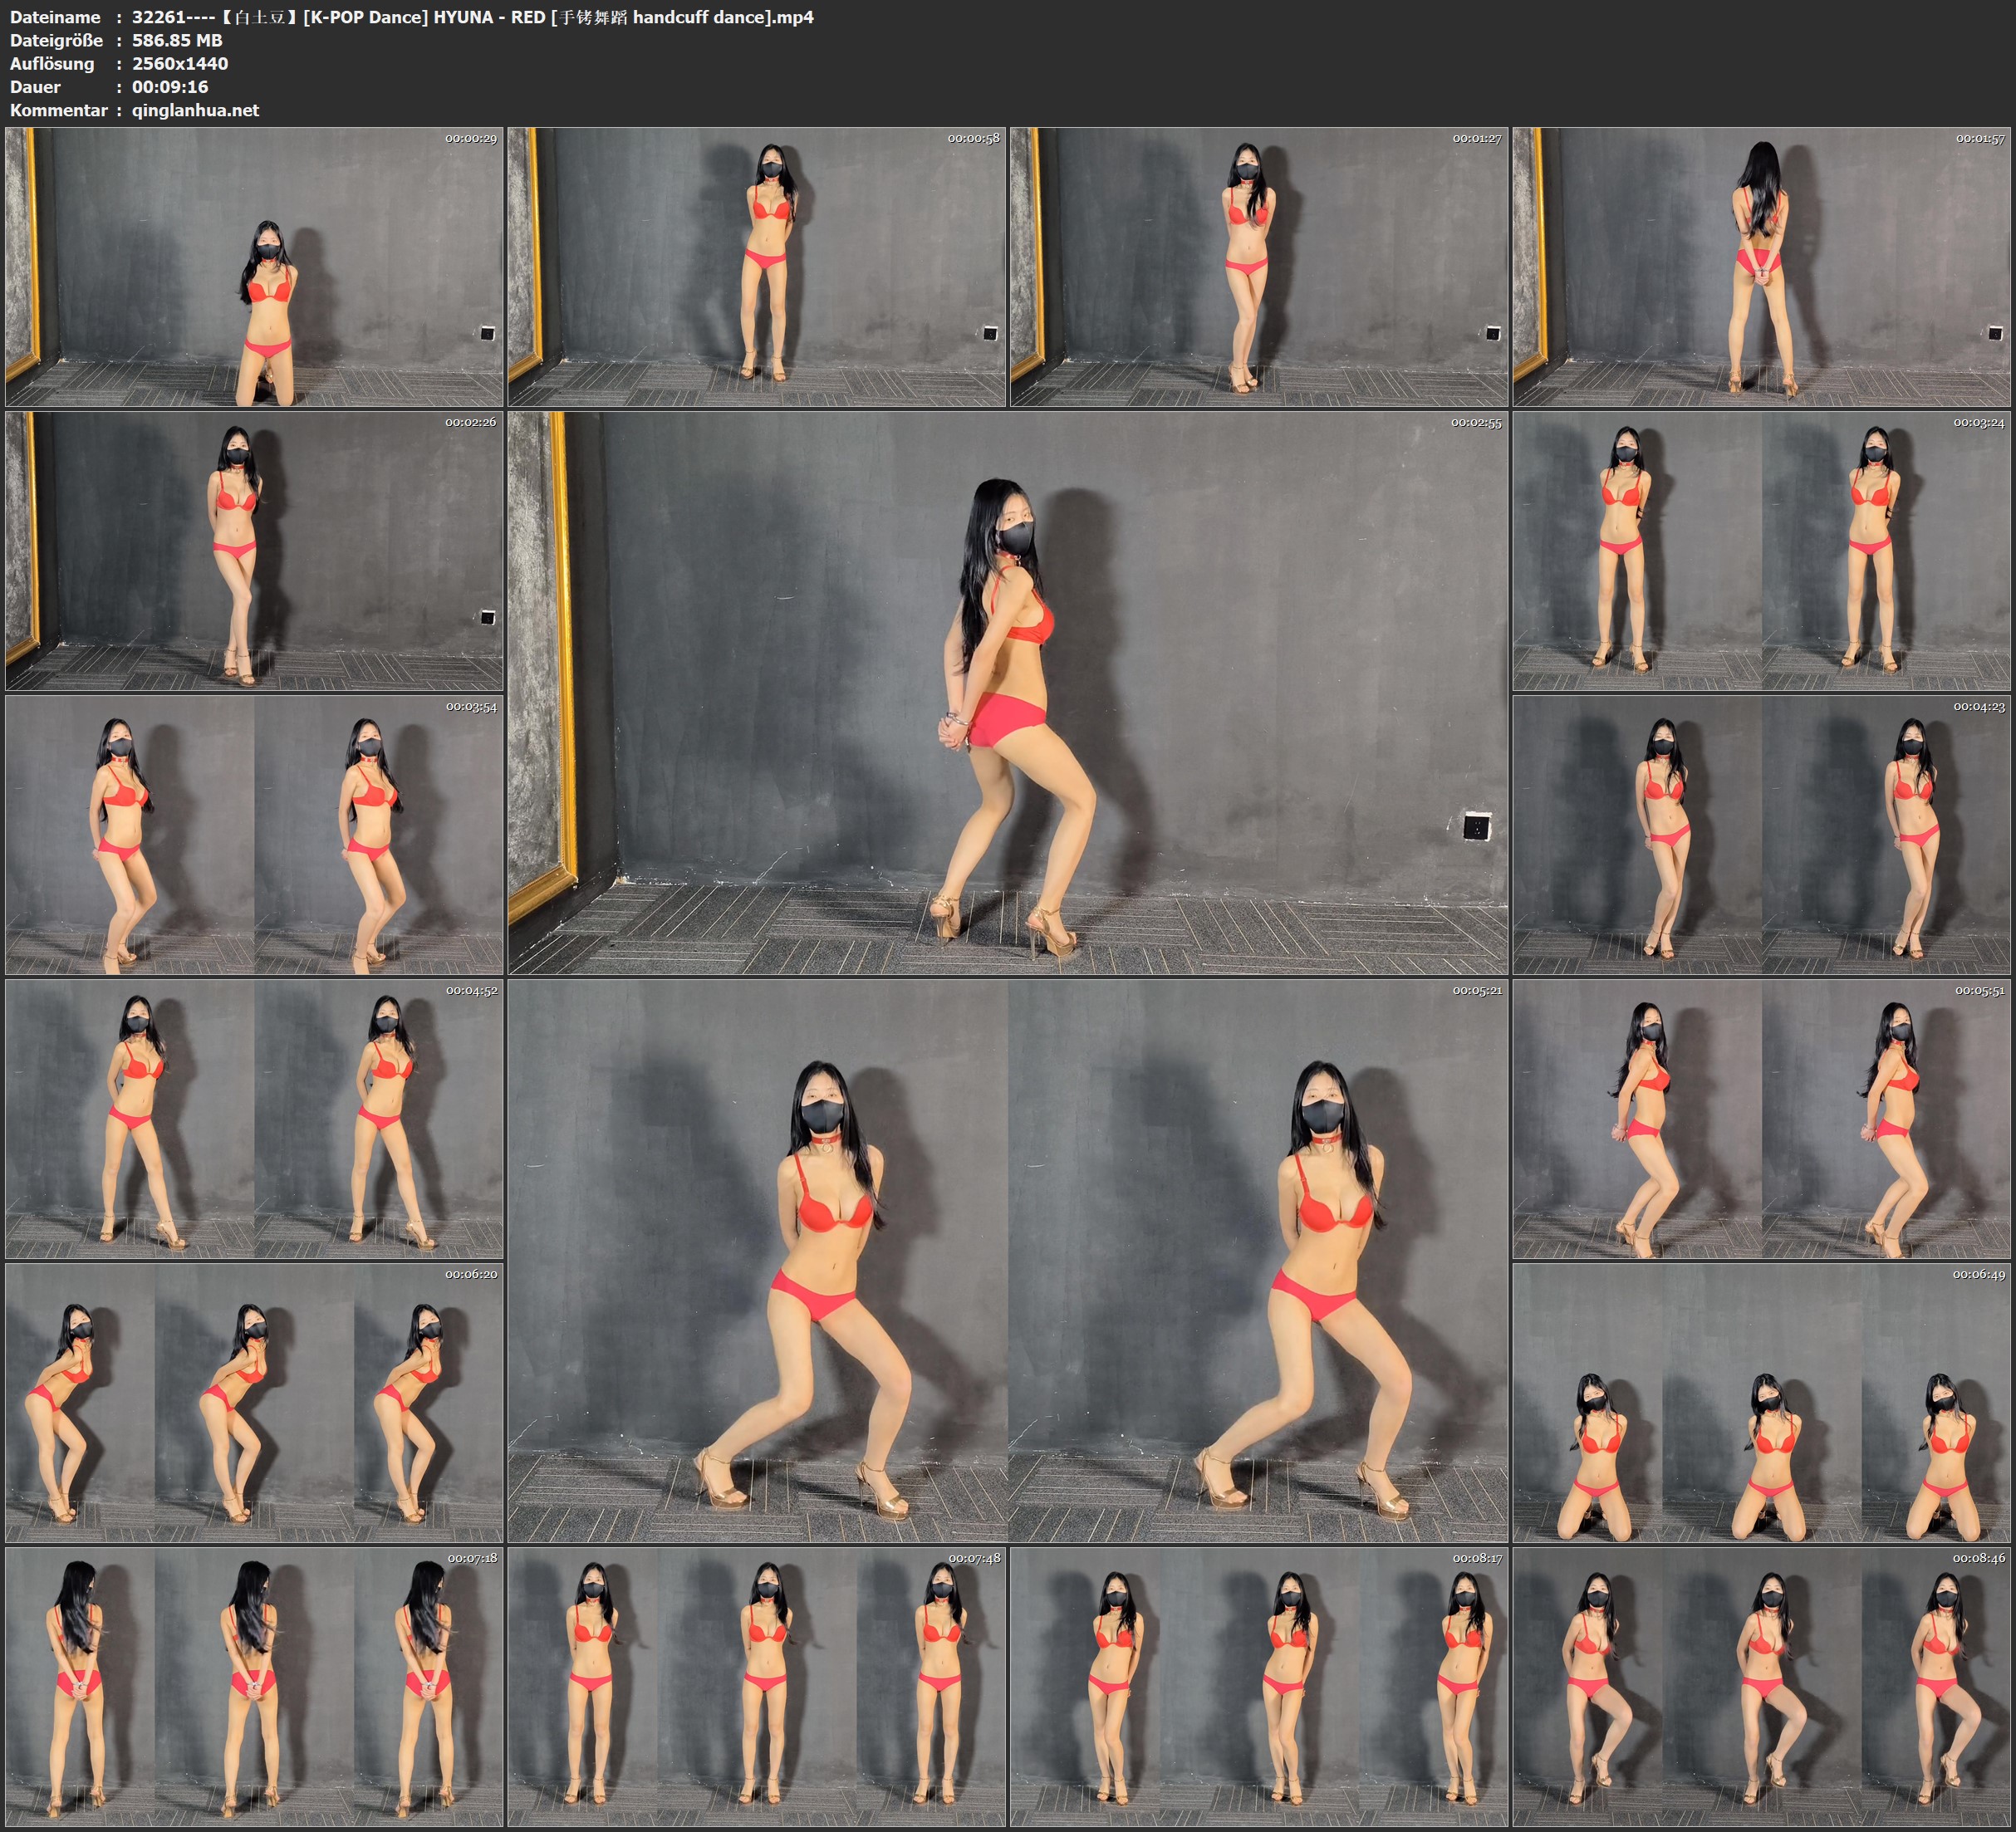Open the thumbnail marked 00:05:51
2016x1832 pixels.
click(1762, 1119)
